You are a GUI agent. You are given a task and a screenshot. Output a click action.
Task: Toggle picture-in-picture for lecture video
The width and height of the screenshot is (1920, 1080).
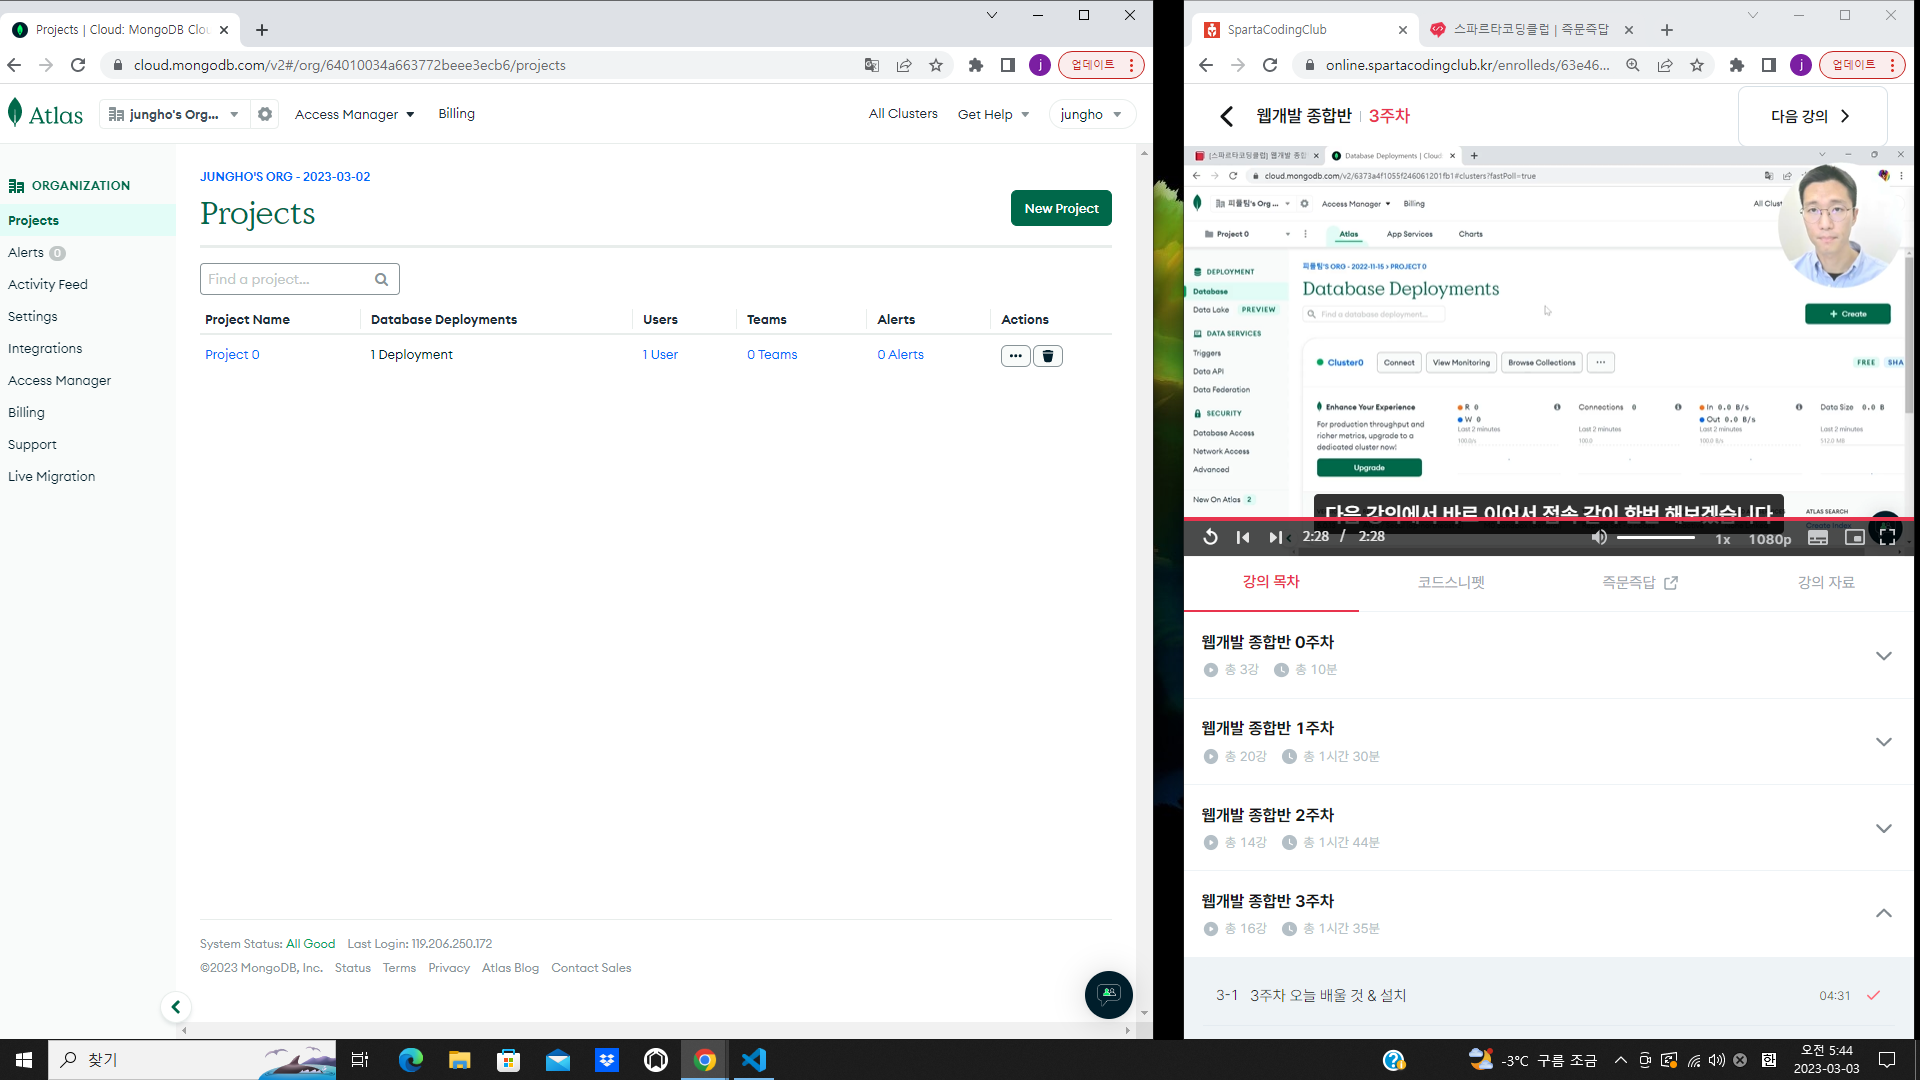pos(1854,537)
